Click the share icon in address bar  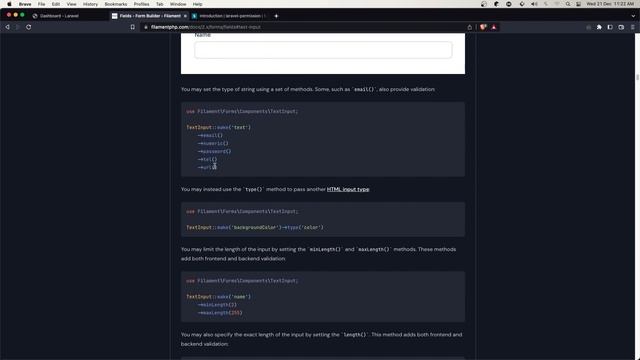point(470,27)
